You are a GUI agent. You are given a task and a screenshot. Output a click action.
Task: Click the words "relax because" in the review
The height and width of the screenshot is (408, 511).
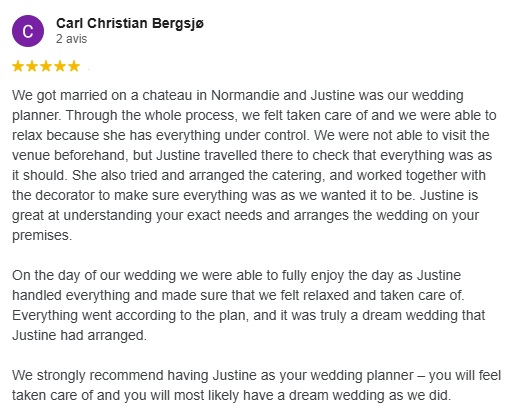[x=55, y=136]
